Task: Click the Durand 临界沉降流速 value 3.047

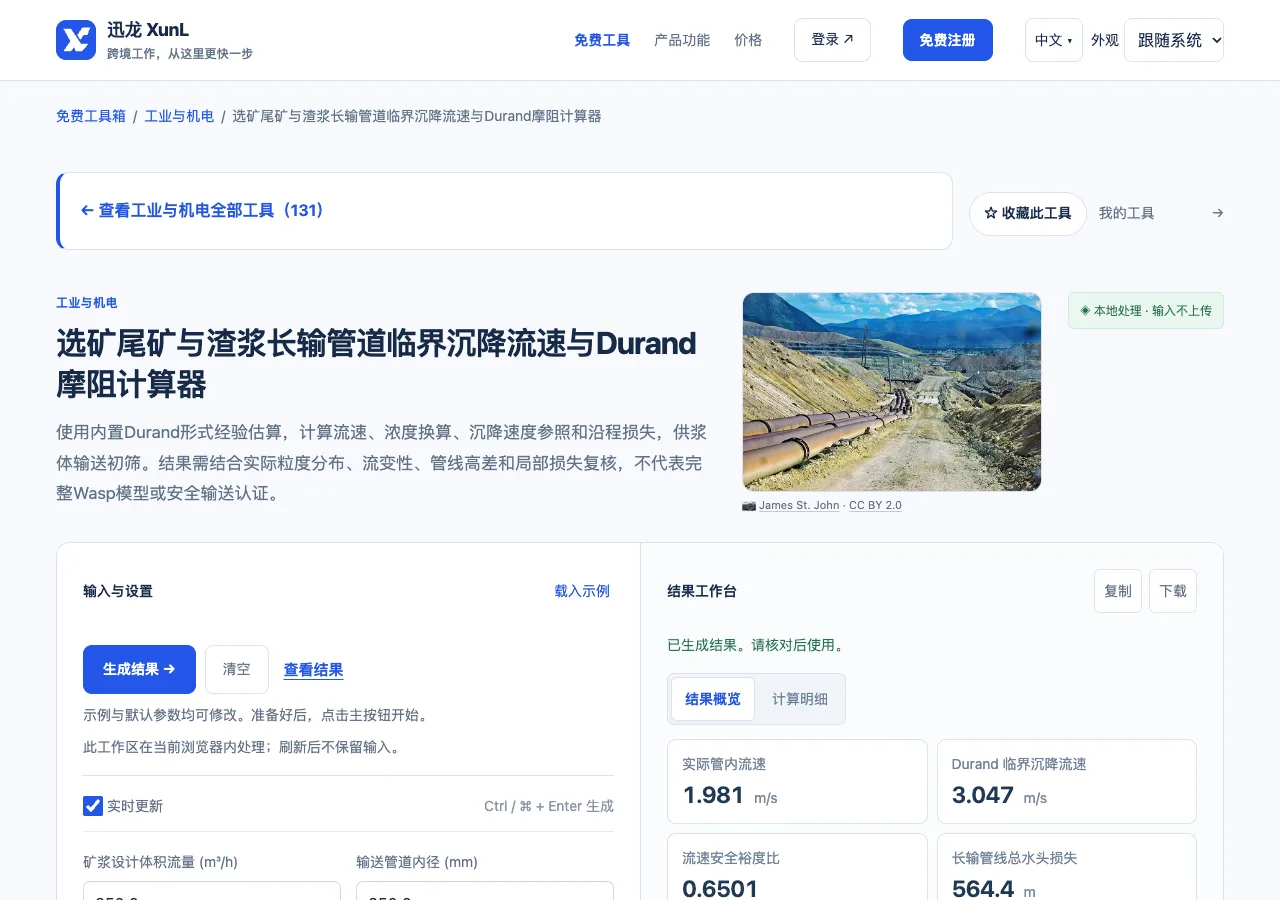Action: pos(983,796)
